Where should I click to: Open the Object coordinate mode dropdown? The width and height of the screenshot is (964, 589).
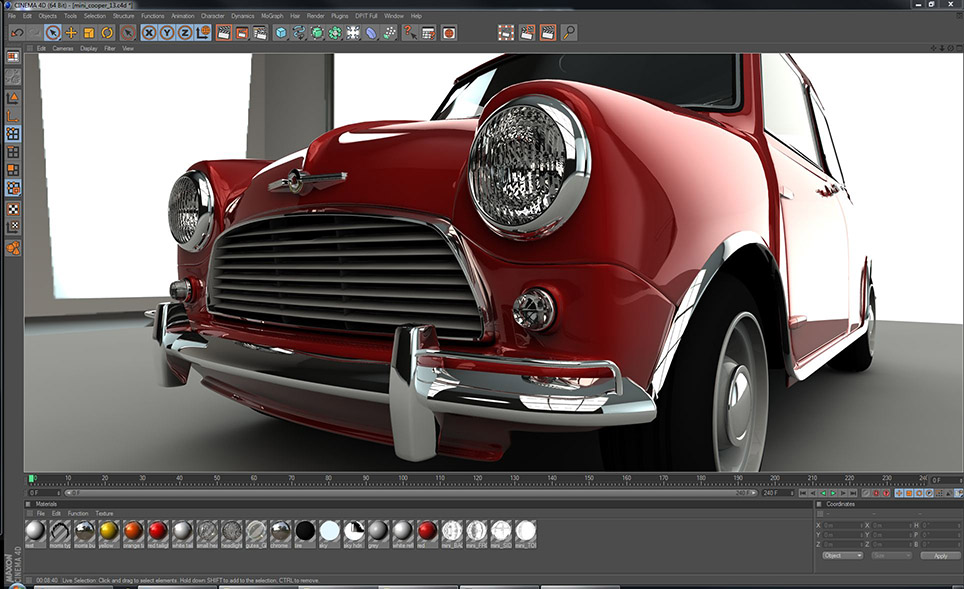point(842,555)
